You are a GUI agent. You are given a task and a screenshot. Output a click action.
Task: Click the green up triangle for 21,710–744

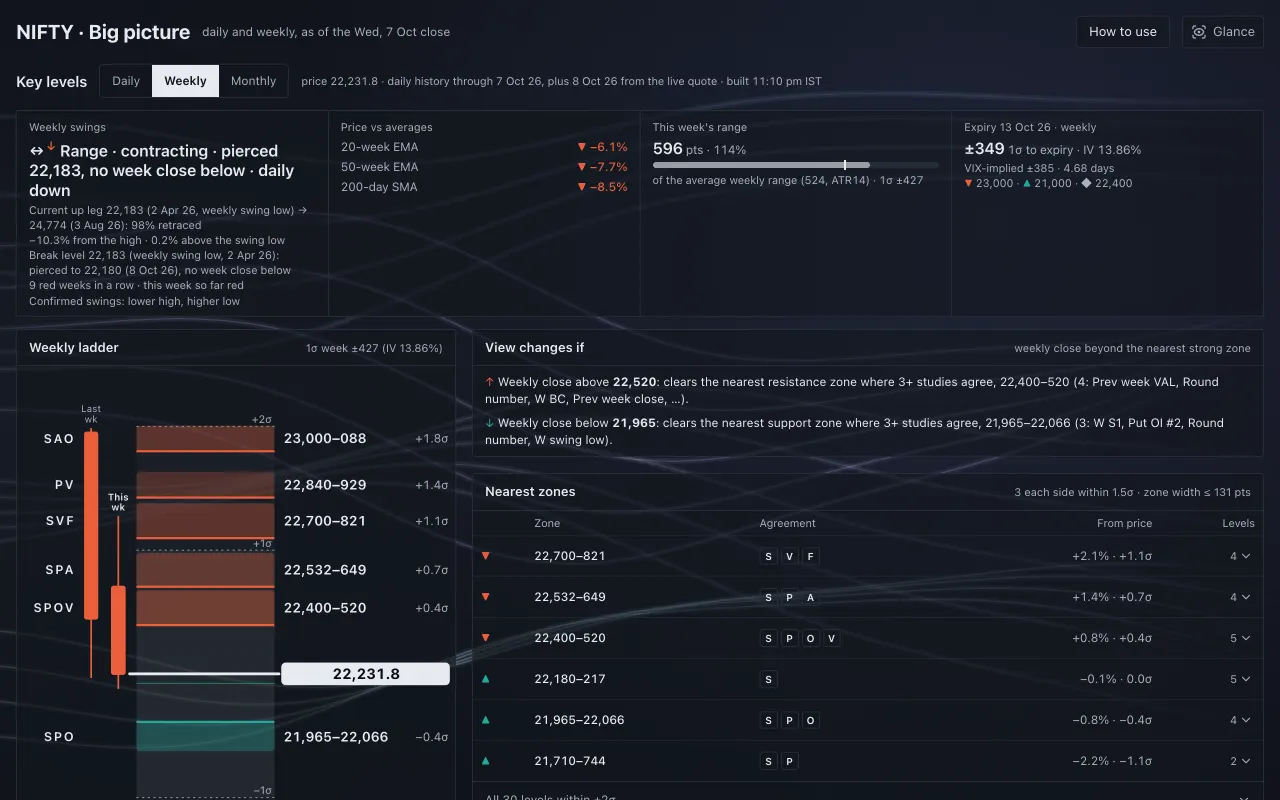(x=486, y=761)
